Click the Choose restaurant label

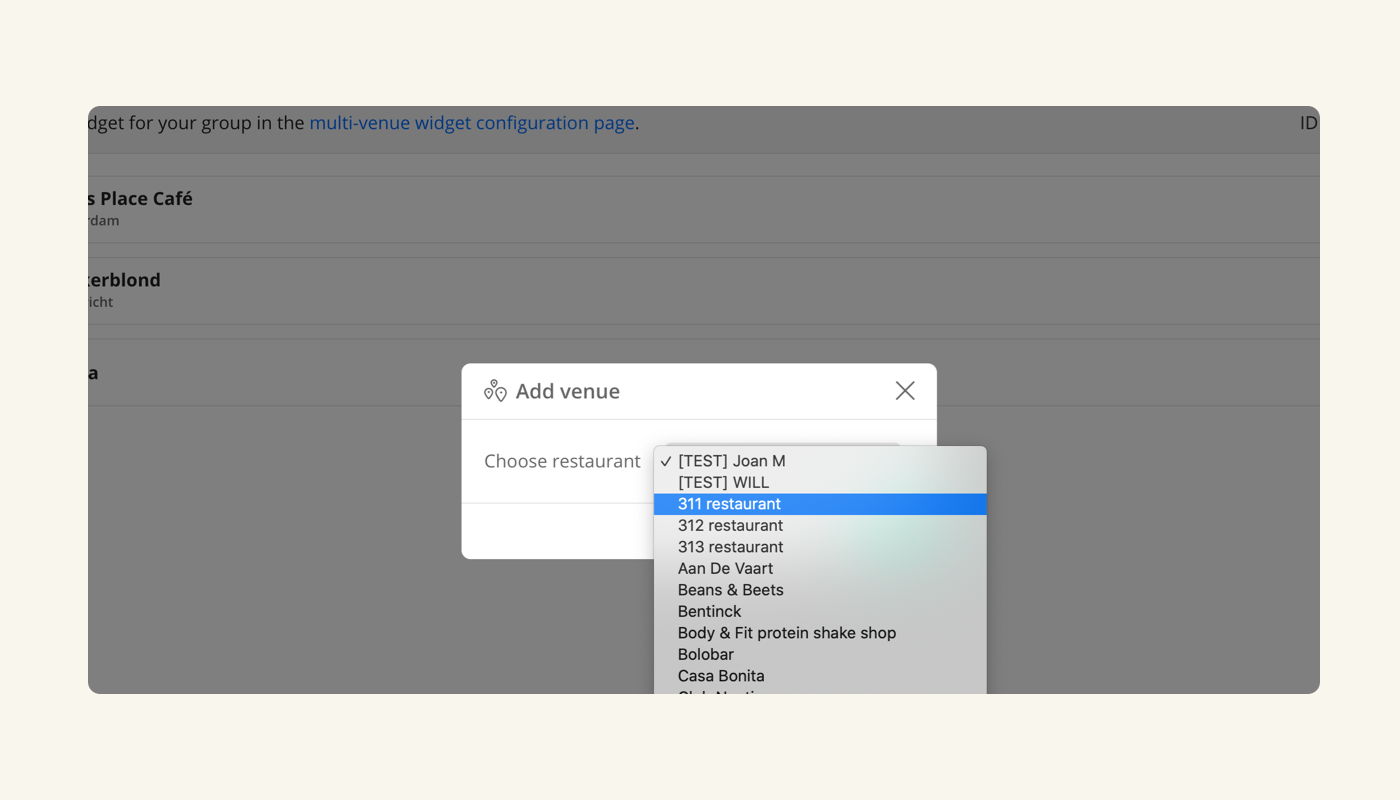point(562,461)
